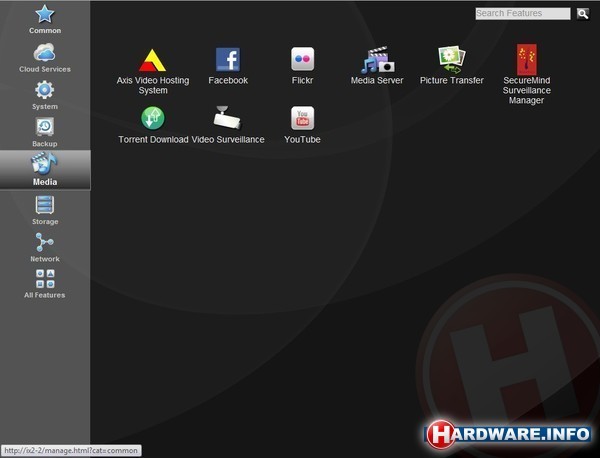Open the Storage category icon
The height and width of the screenshot is (458, 600).
45,205
